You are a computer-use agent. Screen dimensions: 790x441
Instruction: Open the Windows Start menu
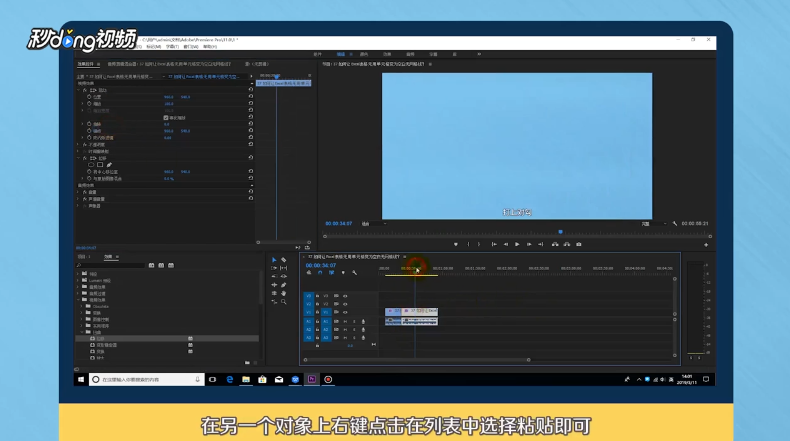coord(81,380)
